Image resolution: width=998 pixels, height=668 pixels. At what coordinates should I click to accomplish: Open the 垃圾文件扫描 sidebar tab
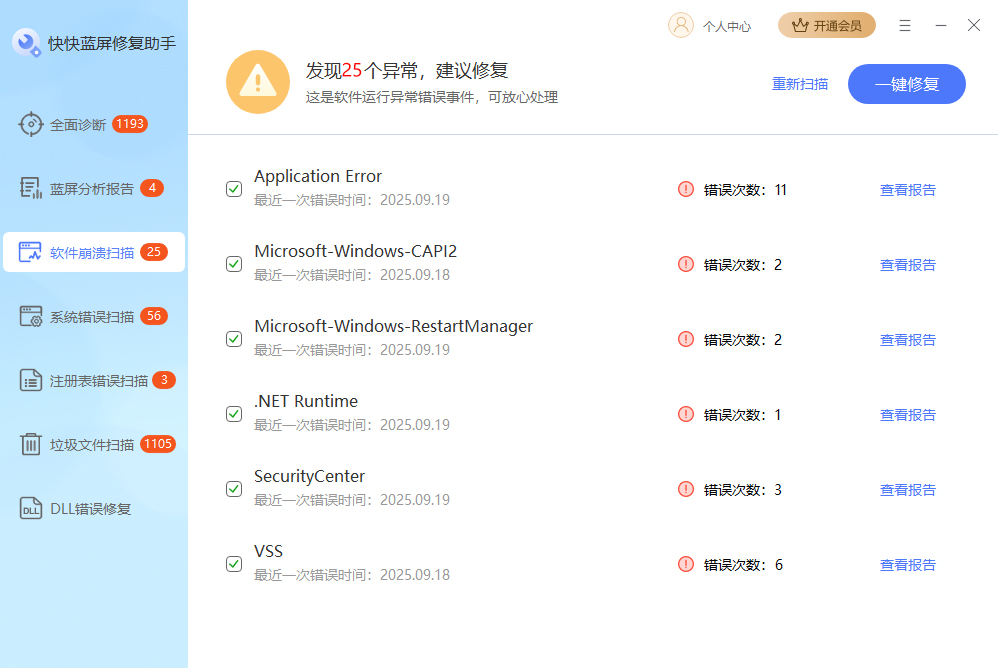[x=93, y=445]
